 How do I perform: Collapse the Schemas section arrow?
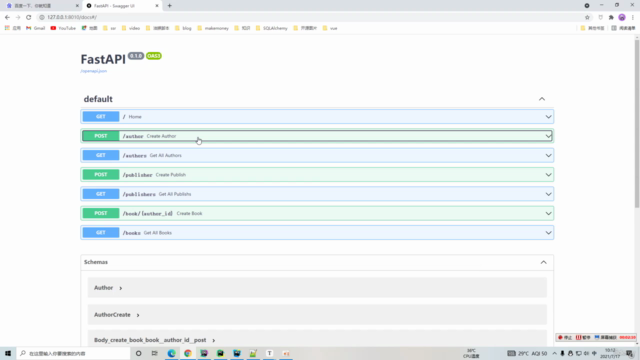click(x=543, y=262)
